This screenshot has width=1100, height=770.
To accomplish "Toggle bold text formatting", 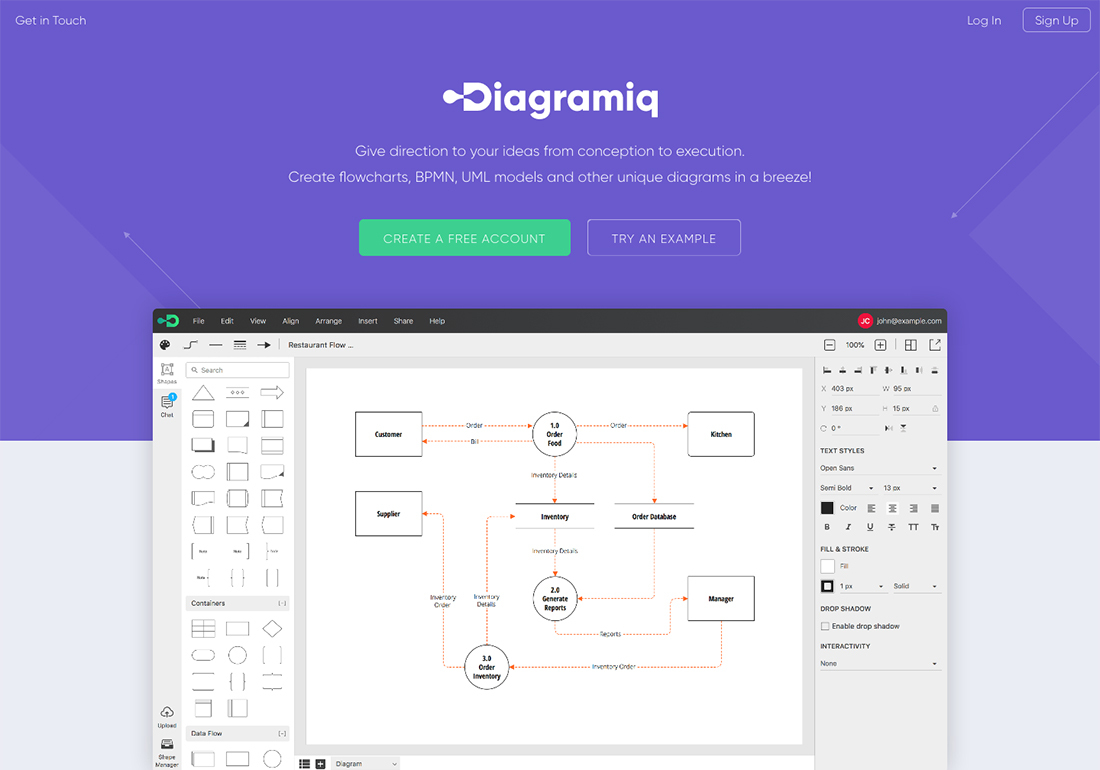I will pyautogui.click(x=827, y=527).
